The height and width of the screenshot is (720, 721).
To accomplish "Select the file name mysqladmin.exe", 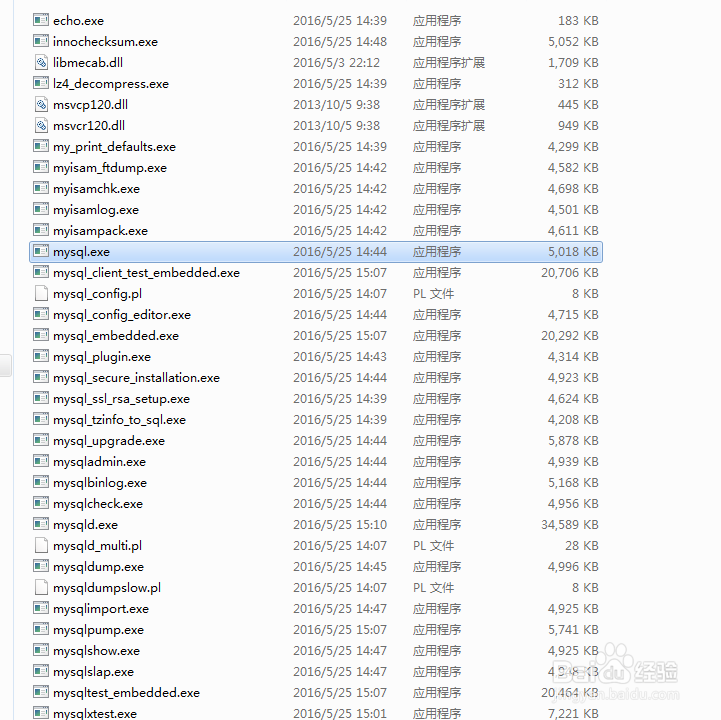I will (99, 462).
